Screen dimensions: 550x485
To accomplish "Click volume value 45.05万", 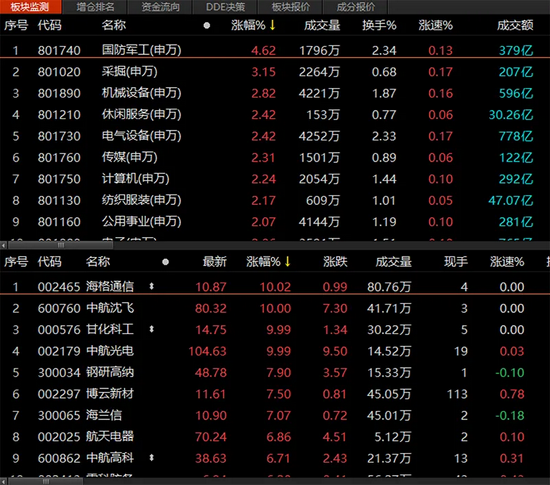I will [x=389, y=394].
